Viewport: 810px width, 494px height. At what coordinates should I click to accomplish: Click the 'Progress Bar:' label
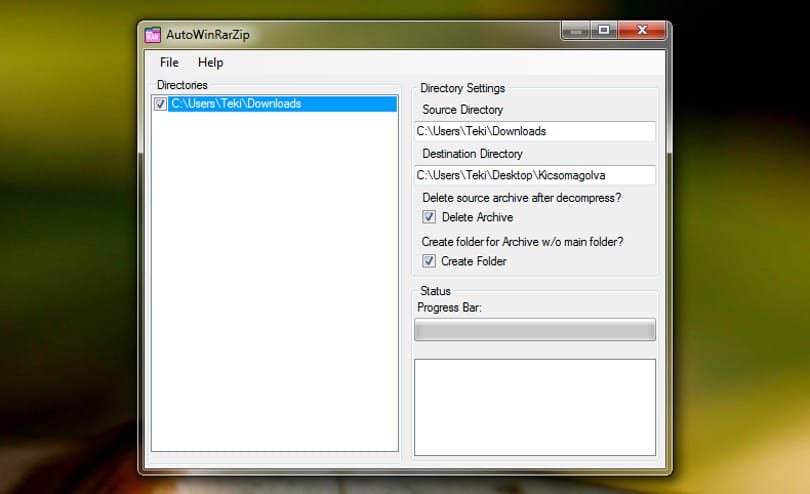(x=449, y=307)
